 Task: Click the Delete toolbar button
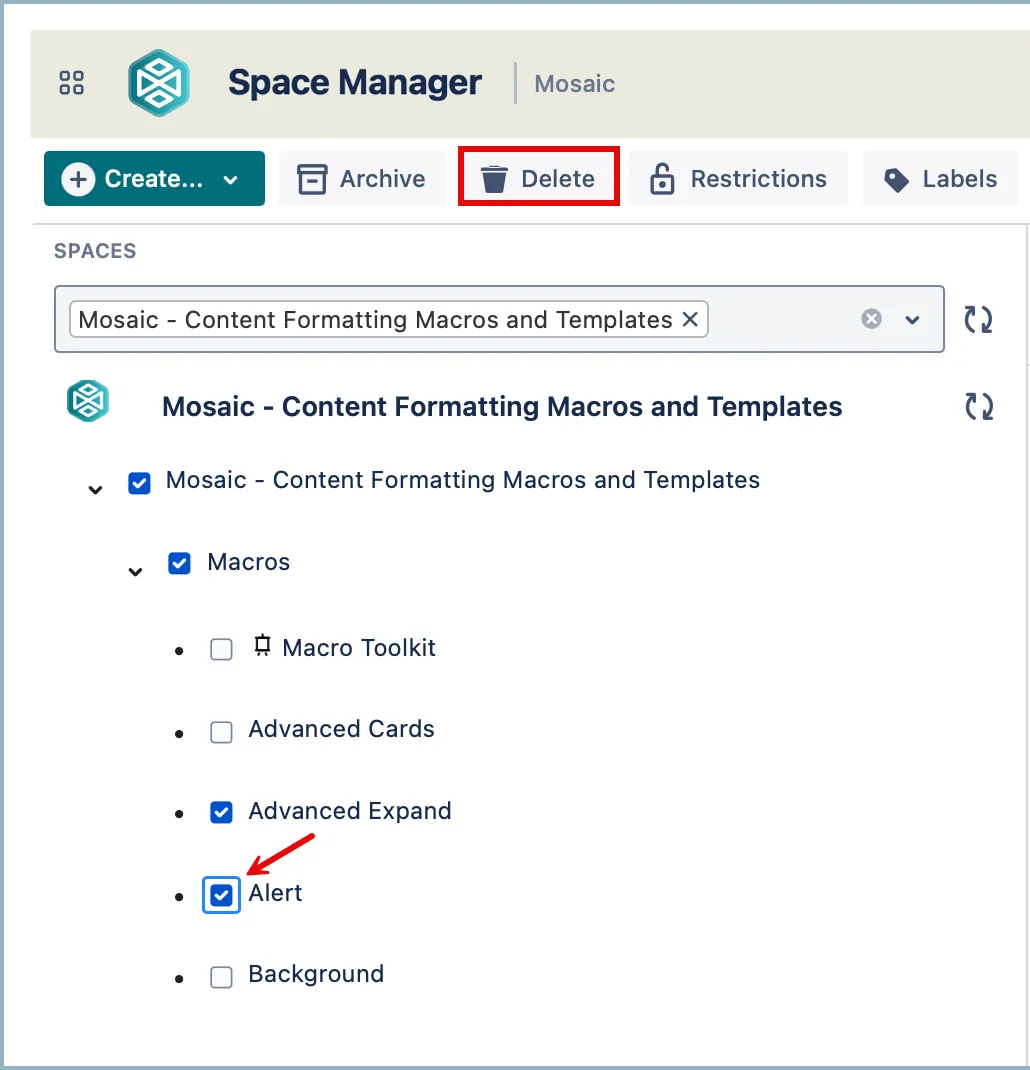[x=539, y=179]
